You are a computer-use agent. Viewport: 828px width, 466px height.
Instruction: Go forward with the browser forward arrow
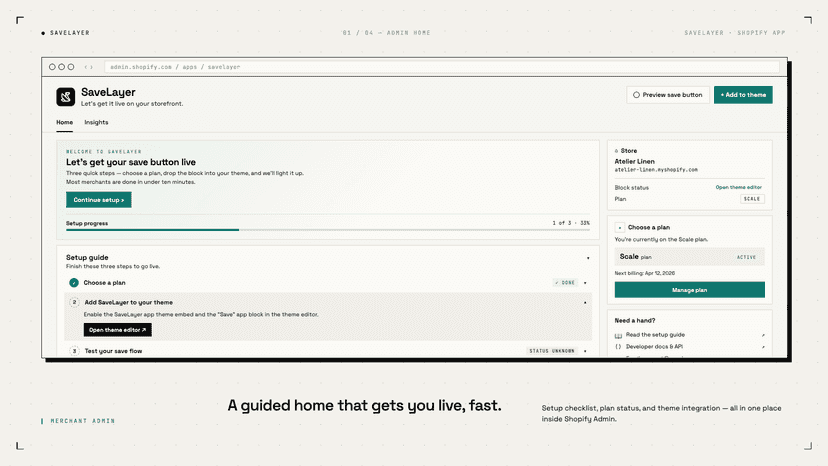(x=92, y=67)
